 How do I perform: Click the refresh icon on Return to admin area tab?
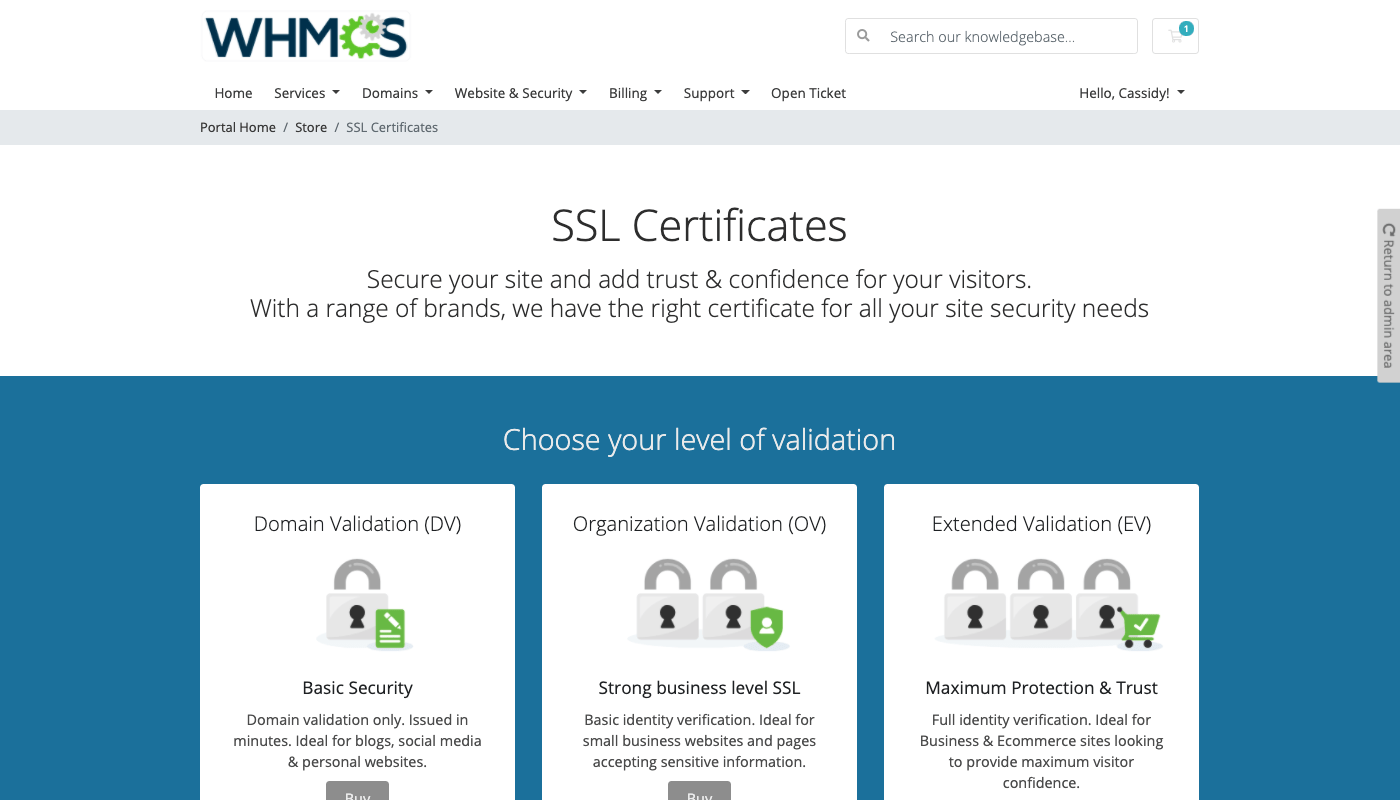point(1387,229)
